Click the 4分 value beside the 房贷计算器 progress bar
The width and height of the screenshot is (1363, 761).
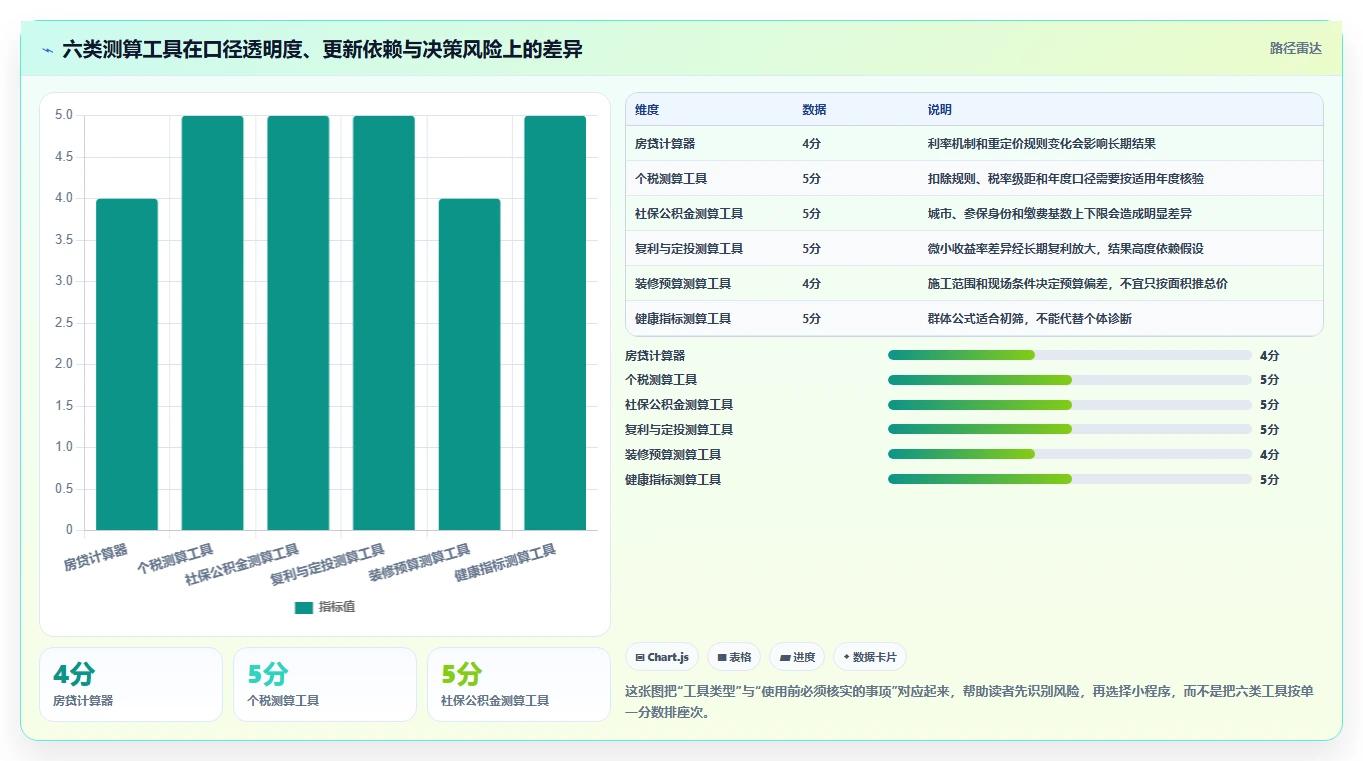tap(1269, 355)
